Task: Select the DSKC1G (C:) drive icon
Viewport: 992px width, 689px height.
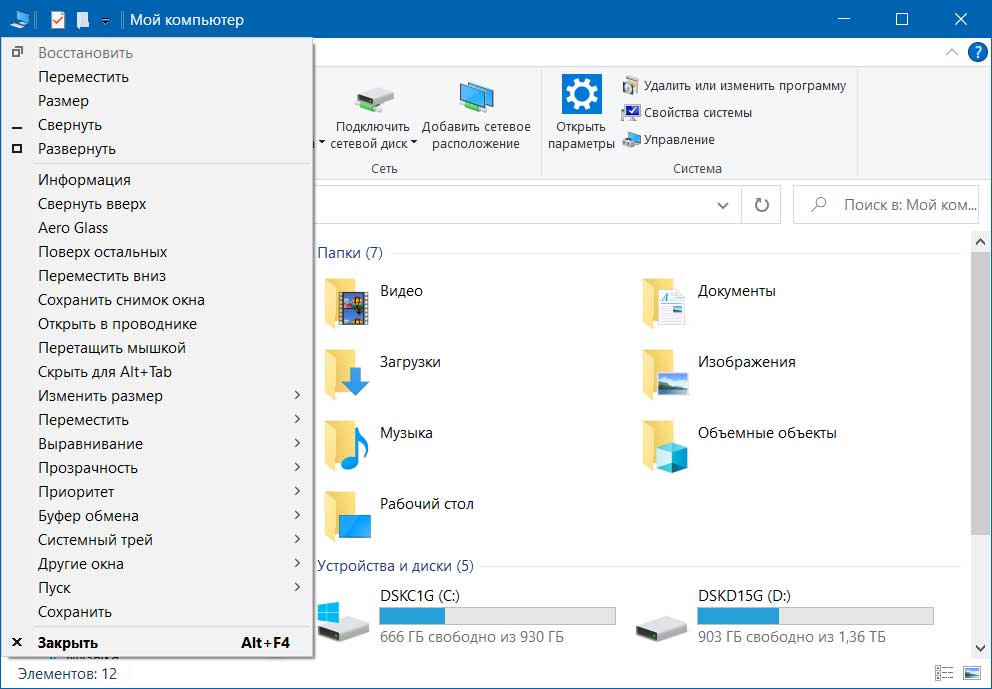Action: point(343,620)
